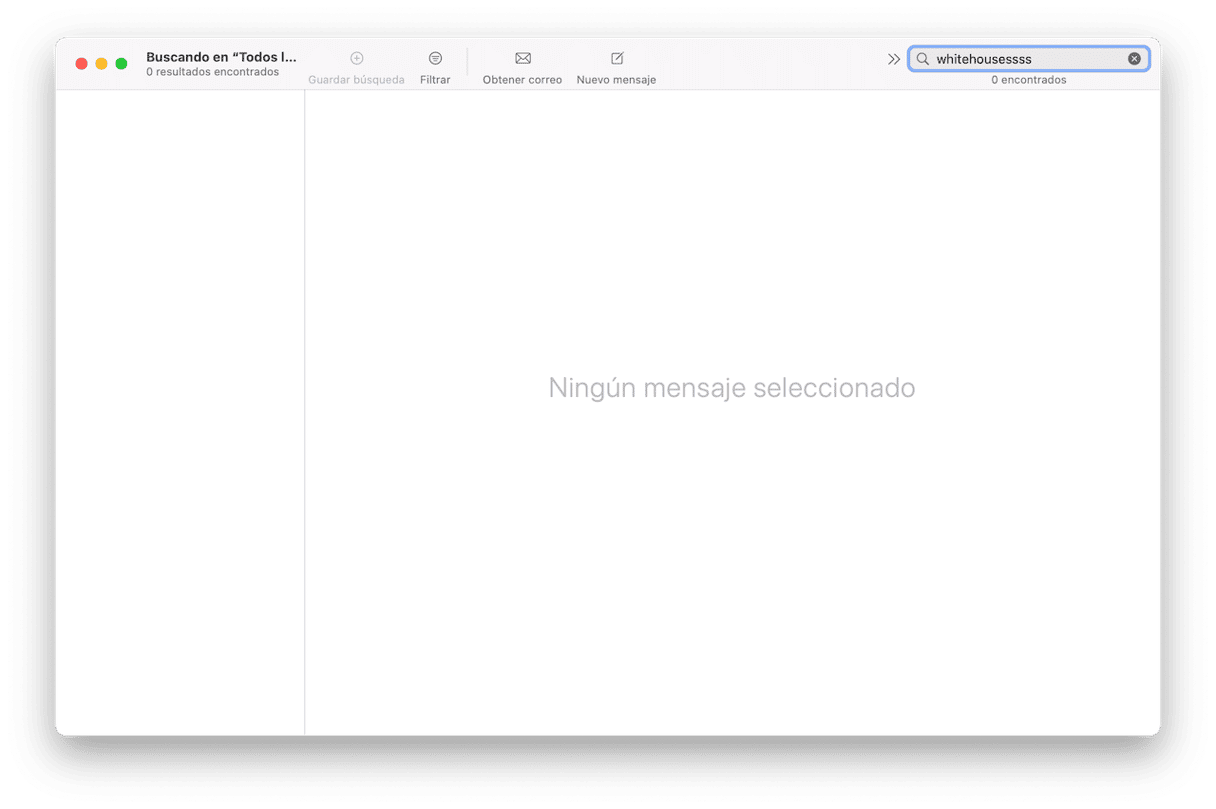This screenshot has width=1216, height=809.
Task: Compose with the Nuevo mensaje icon
Action: tap(617, 58)
